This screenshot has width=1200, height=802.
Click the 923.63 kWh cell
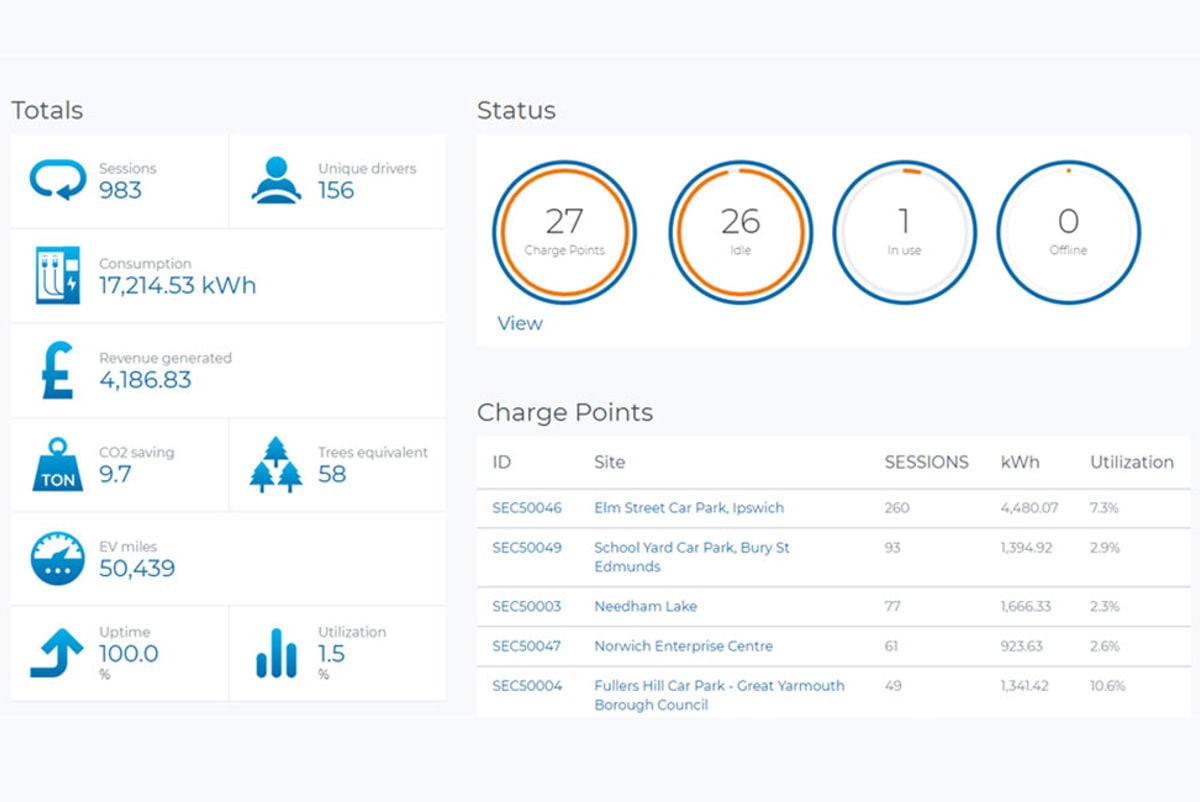1022,646
